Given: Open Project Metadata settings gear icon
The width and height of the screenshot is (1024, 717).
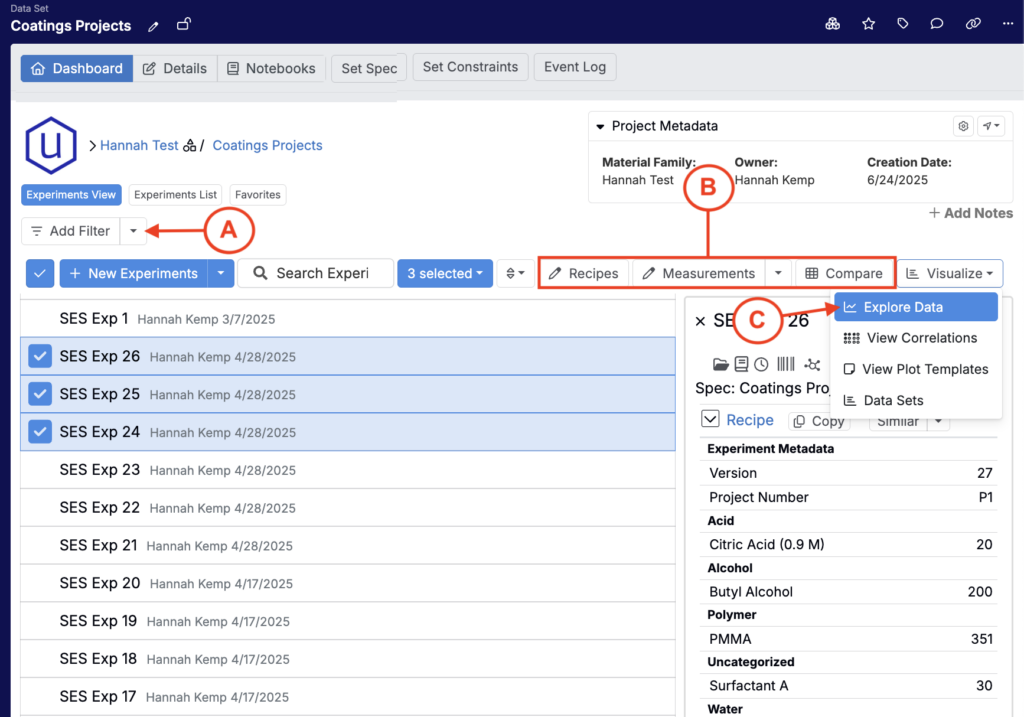Looking at the screenshot, I should click(x=963, y=126).
